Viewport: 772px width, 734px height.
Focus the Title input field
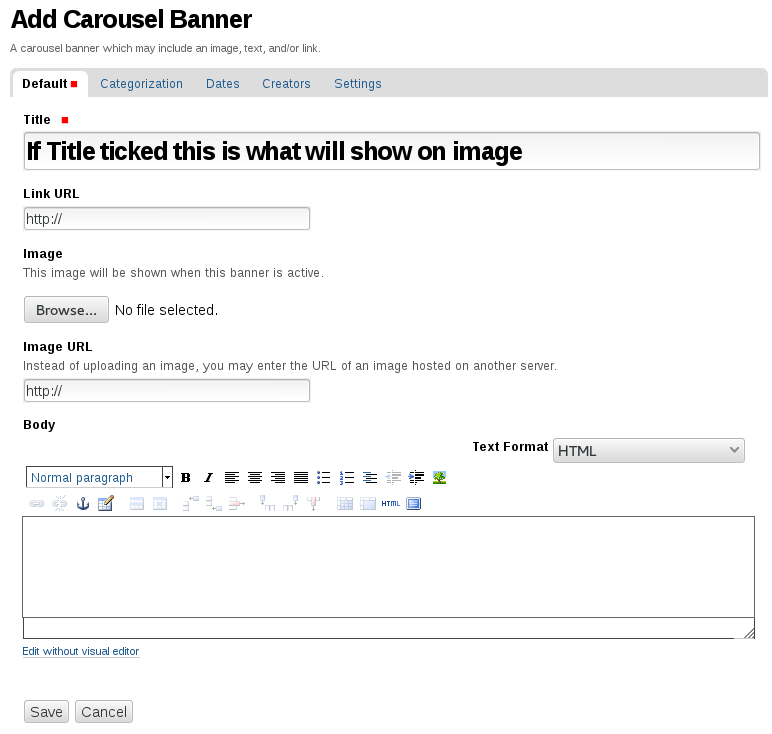392,151
